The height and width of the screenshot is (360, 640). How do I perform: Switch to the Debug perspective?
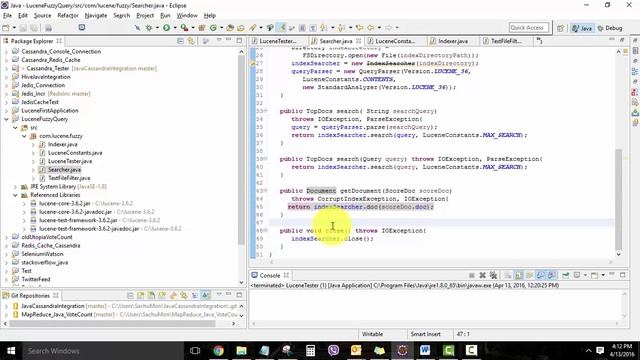(x=610, y=28)
